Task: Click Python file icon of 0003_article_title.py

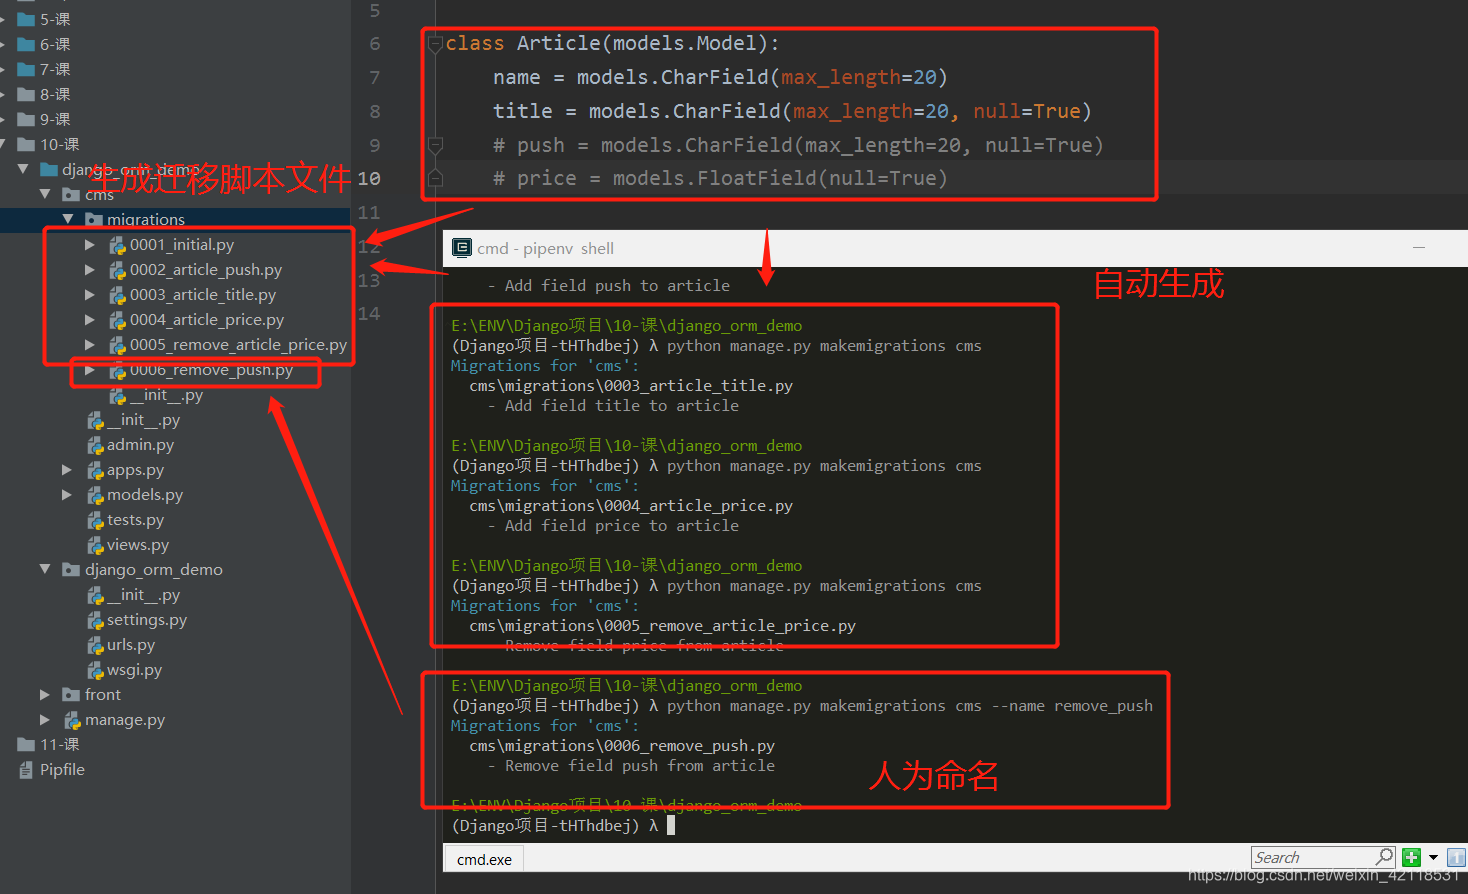Action: (117, 295)
